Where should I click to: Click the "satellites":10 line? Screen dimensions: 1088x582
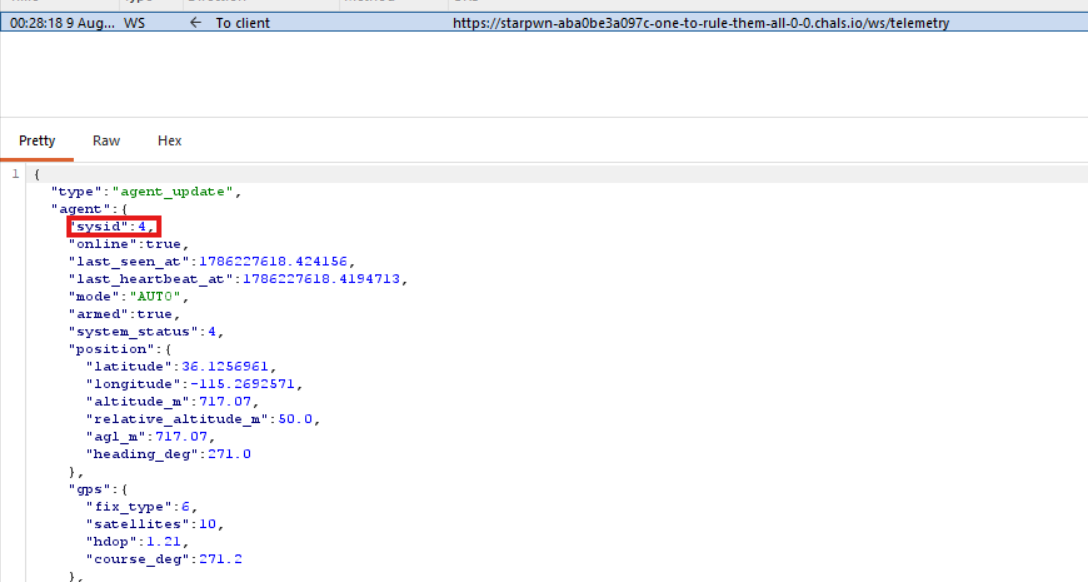pos(155,524)
